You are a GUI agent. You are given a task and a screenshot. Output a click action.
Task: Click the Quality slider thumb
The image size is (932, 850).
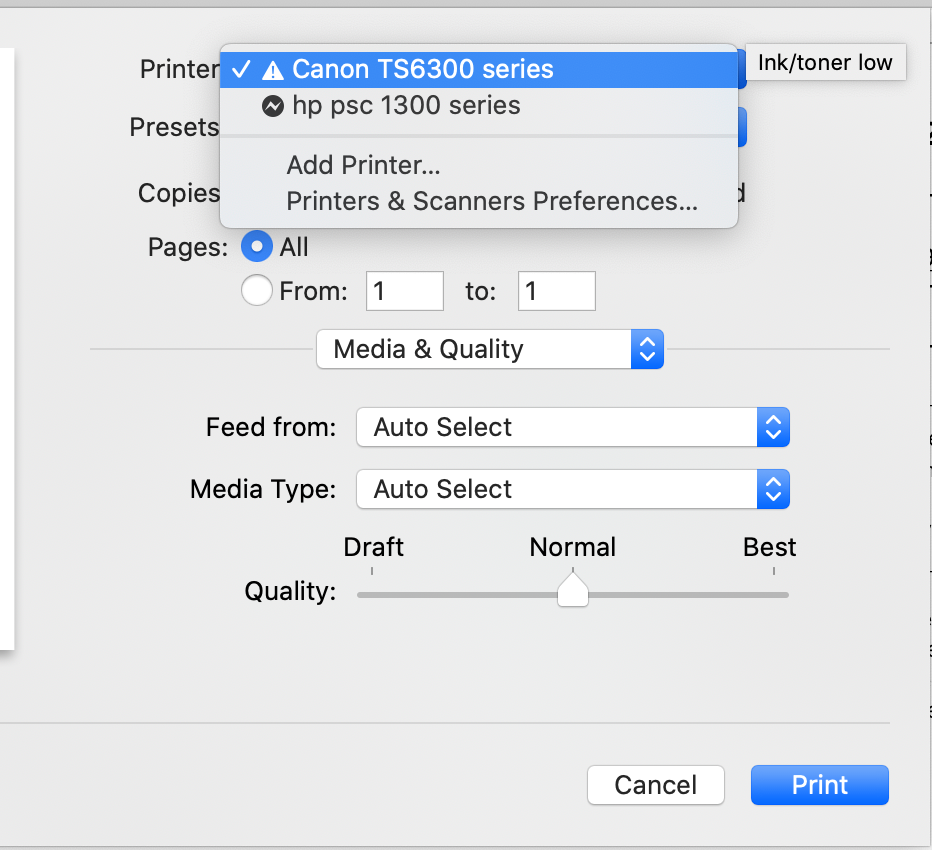573,589
